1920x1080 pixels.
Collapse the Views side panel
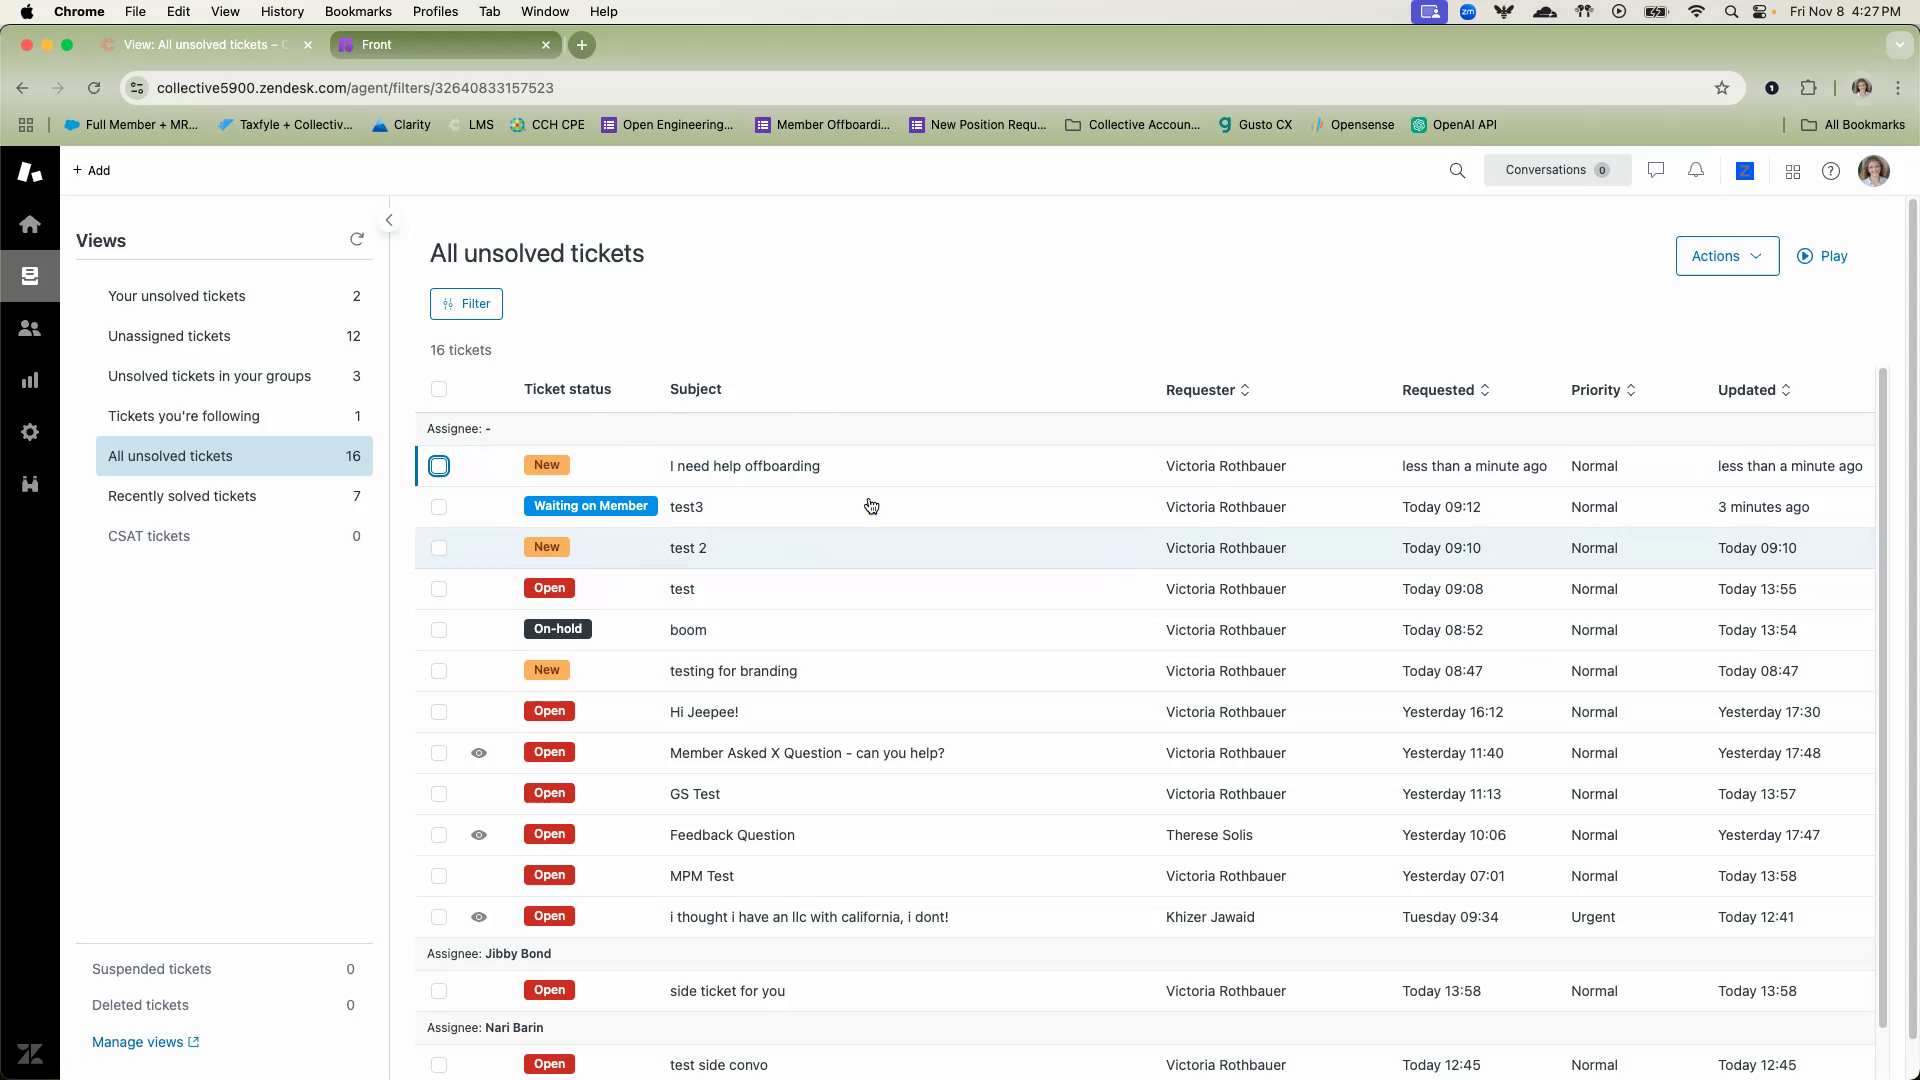pos(389,220)
